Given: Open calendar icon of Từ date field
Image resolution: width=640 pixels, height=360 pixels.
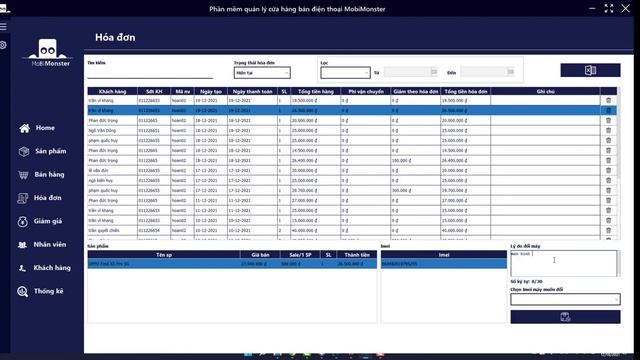Looking at the screenshot, I should click(433, 72).
